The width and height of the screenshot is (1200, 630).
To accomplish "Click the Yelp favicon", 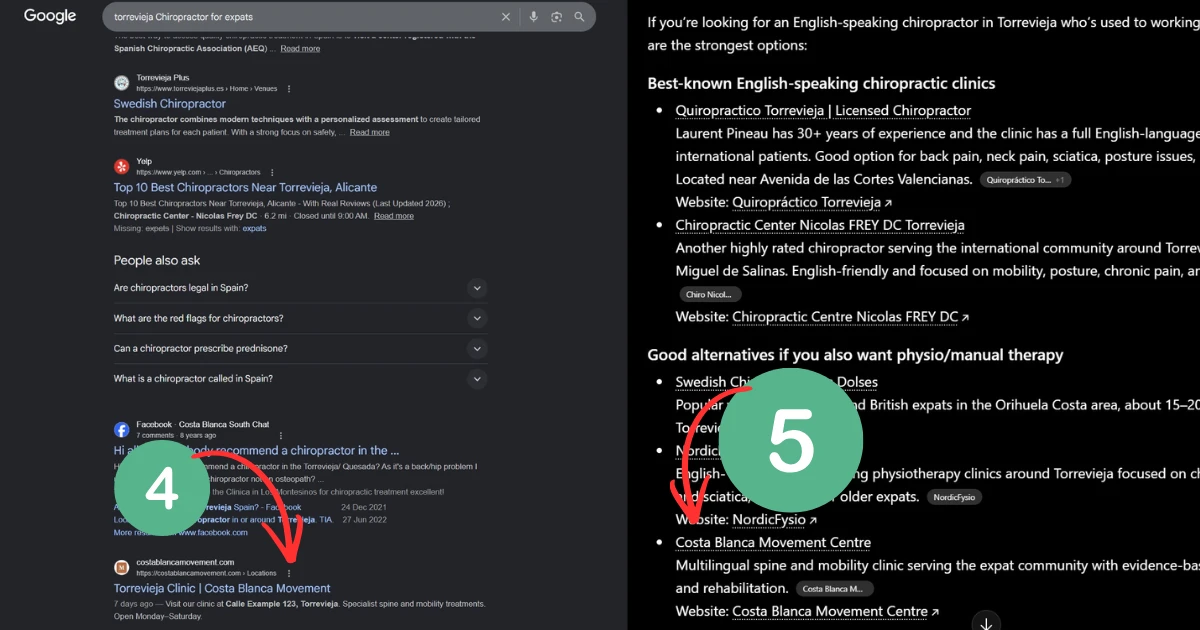I will coord(121,166).
